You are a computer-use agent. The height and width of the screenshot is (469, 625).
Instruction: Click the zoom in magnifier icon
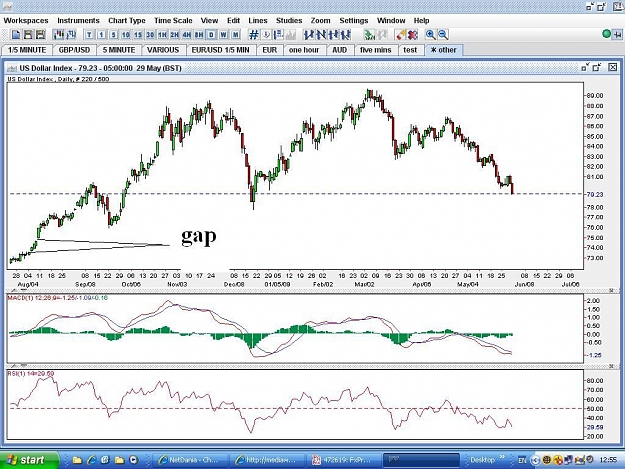click(x=430, y=35)
